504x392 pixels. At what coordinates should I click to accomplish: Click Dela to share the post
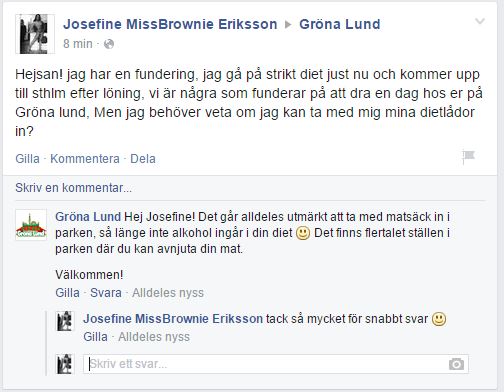pyautogui.click(x=143, y=159)
